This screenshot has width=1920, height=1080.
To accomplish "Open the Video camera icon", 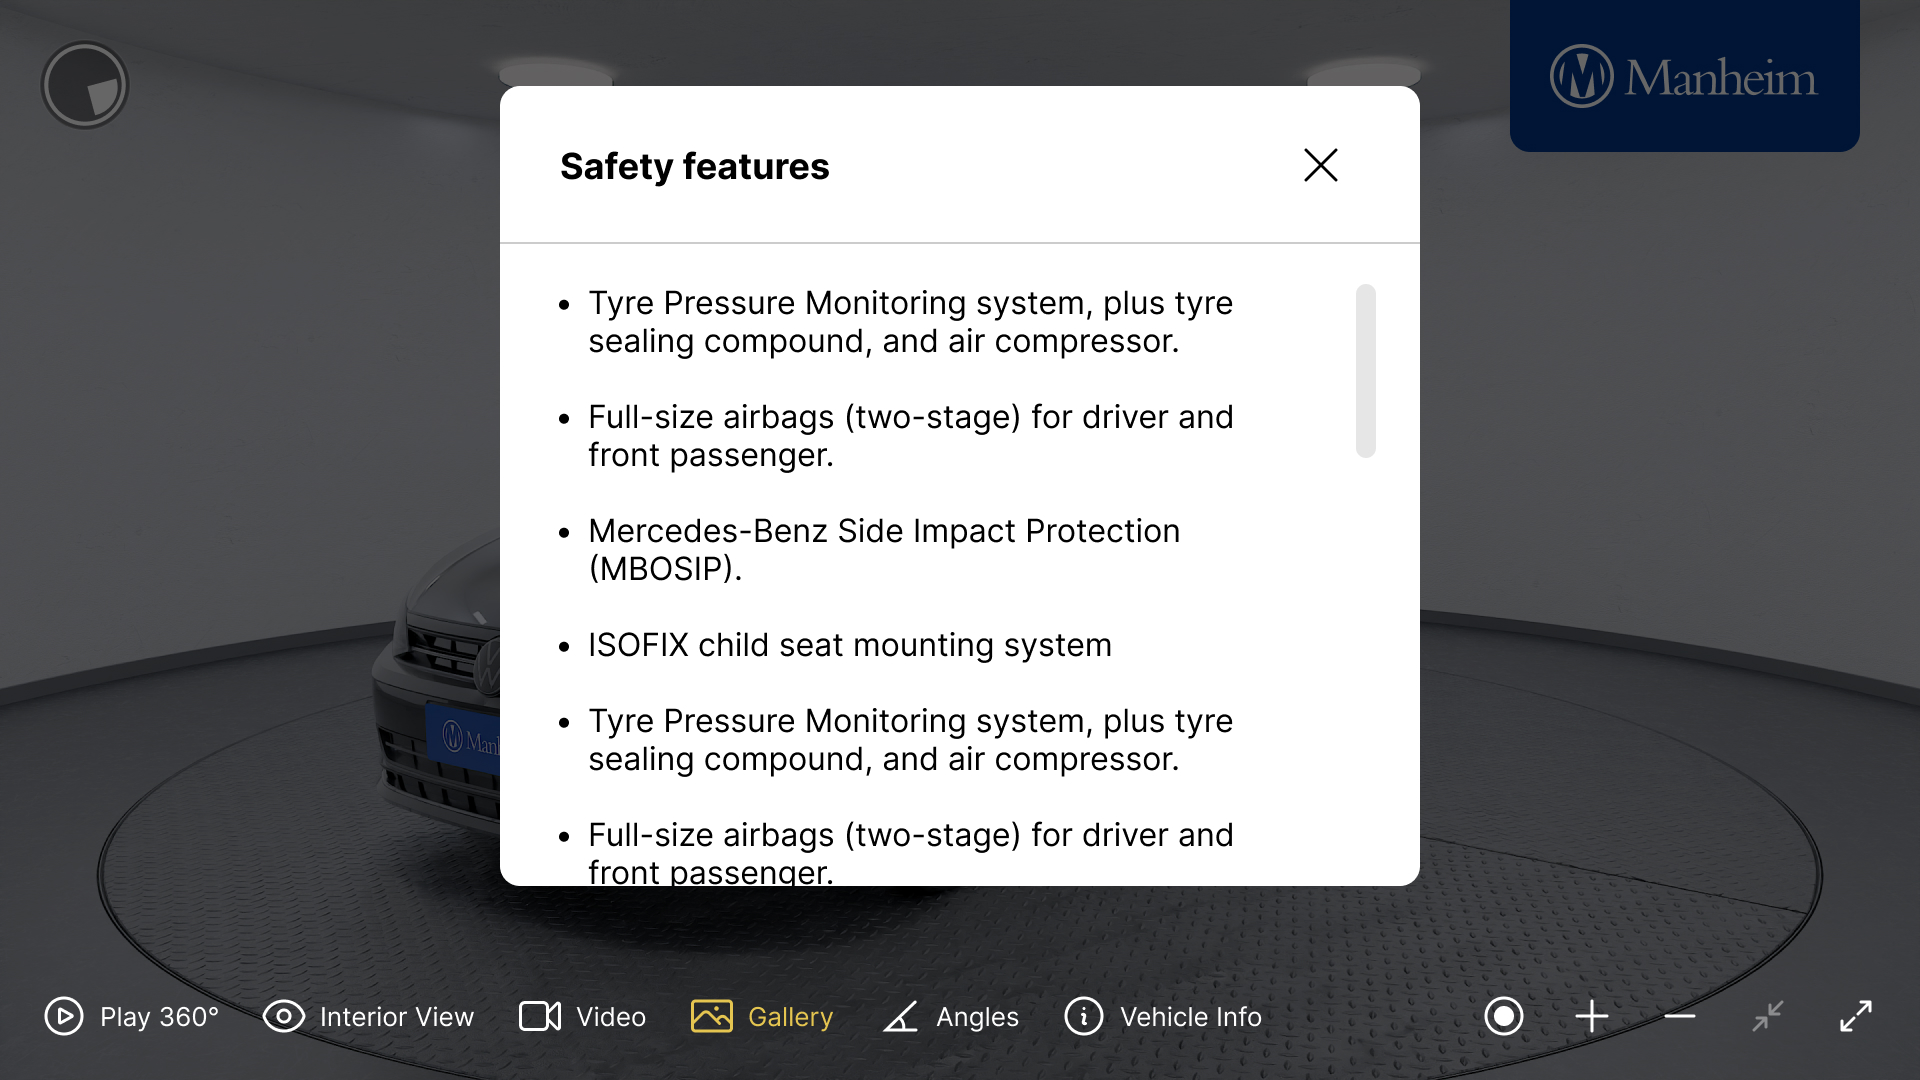I will (540, 1016).
